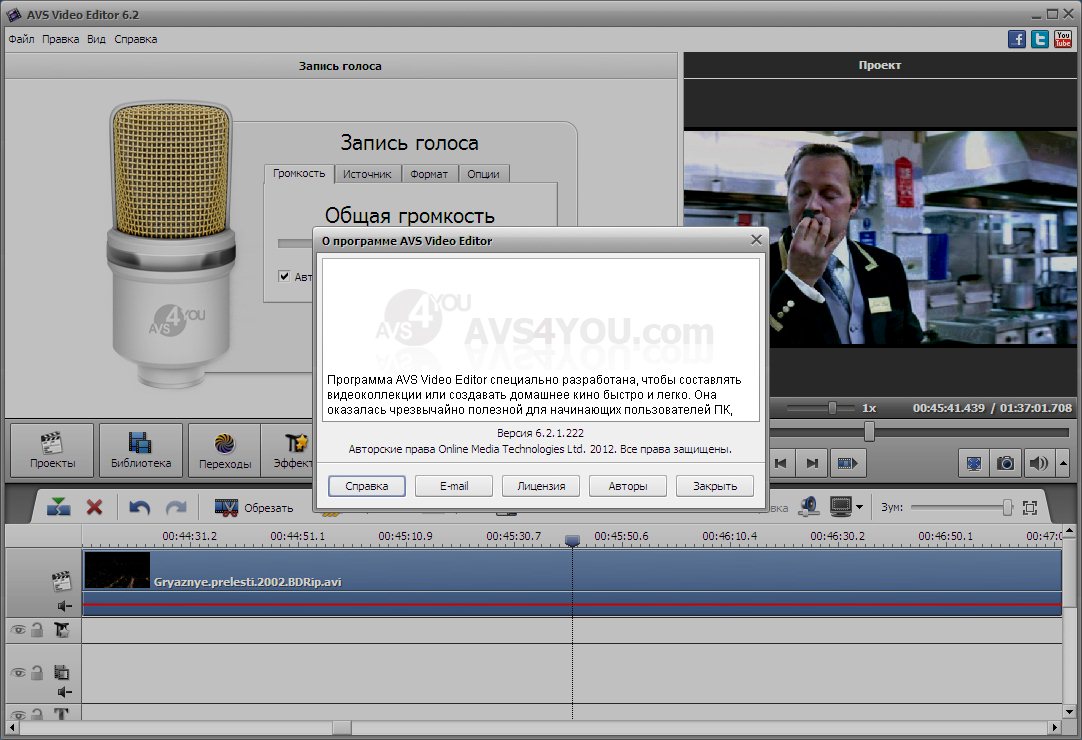Toggle lock on the video effects track

37,630
